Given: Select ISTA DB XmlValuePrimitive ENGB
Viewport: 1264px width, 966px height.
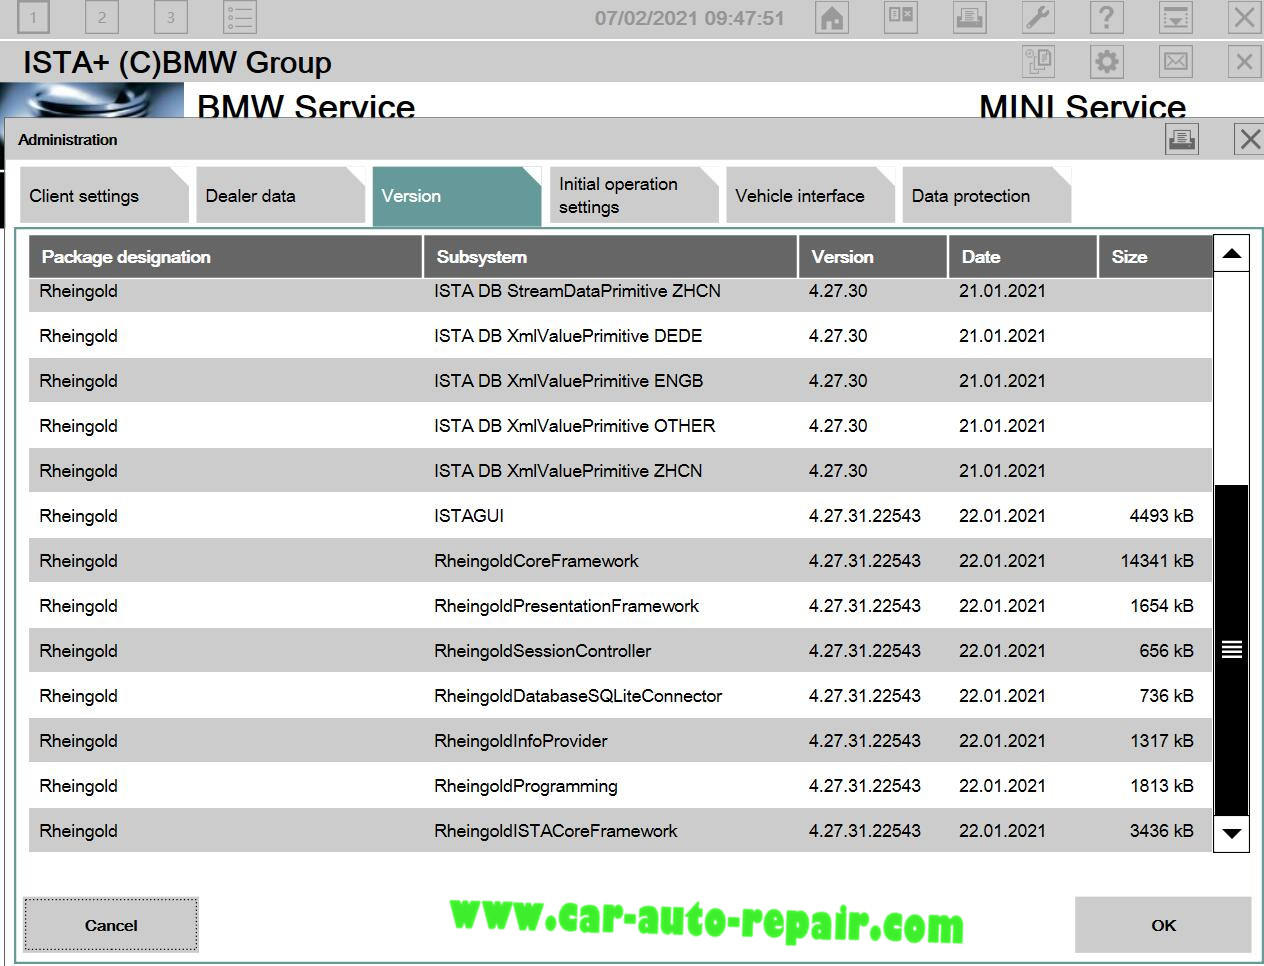Looking at the screenshot, I should point(620,381).
